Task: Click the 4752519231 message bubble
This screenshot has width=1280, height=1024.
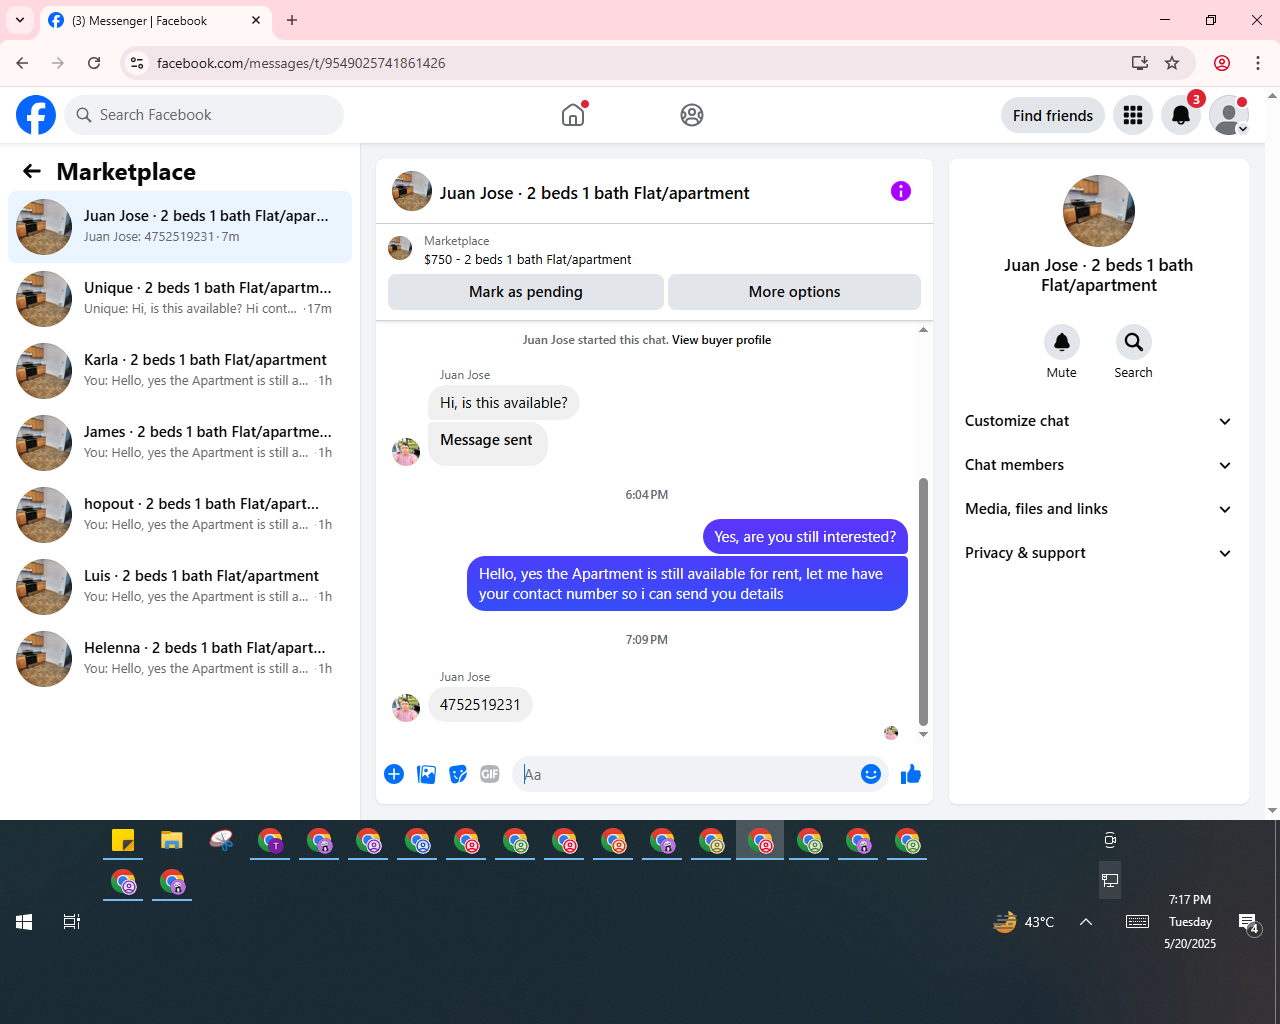Action: (x=480, y=705)
